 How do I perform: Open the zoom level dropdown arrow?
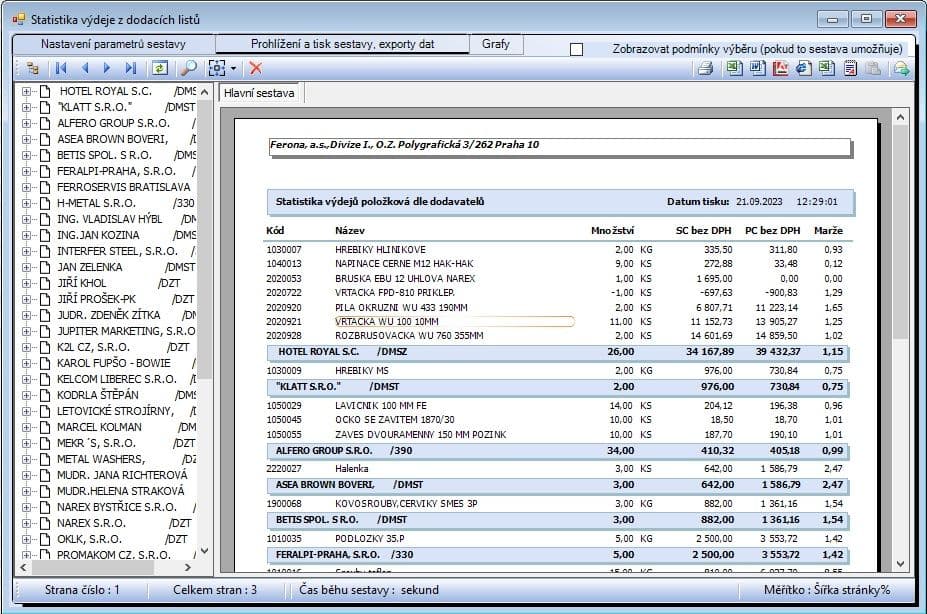point(234,69)
